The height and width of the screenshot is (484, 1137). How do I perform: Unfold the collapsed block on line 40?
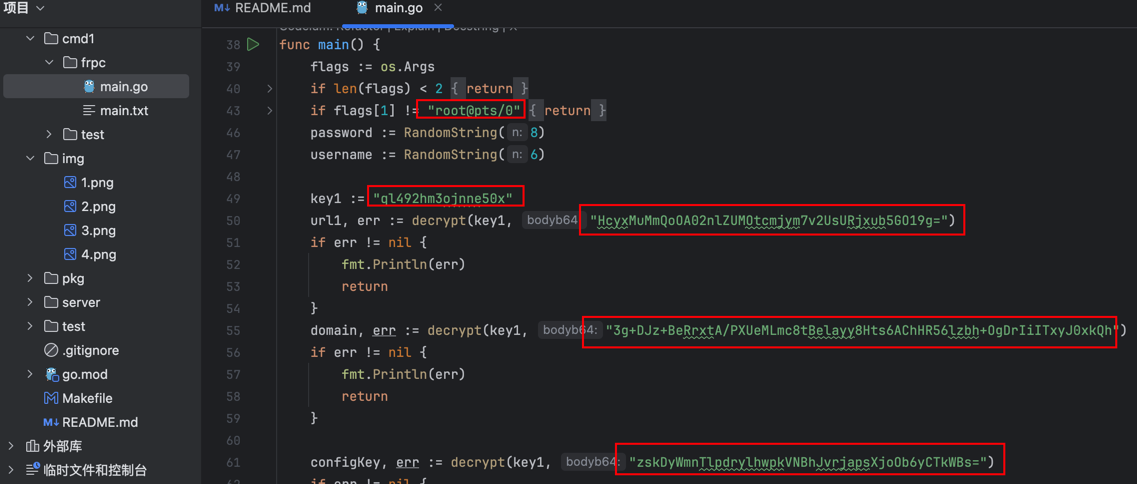pos(270,89)
